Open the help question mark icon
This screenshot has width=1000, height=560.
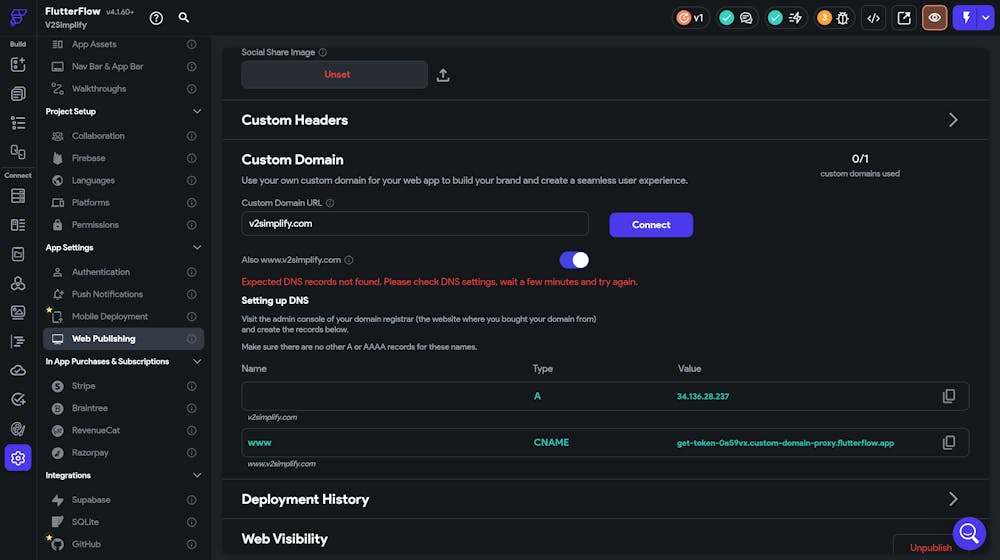tap(156, 18)
